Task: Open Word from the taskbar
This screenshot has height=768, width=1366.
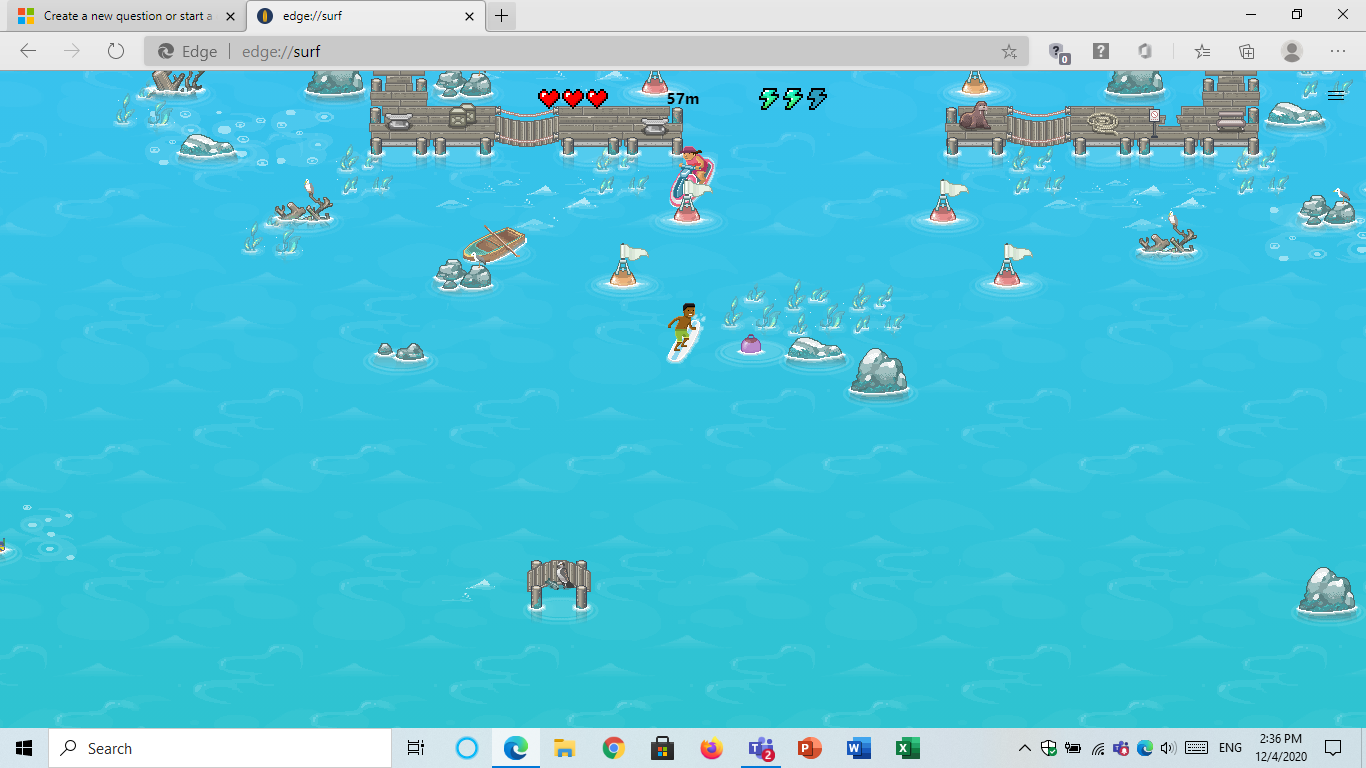Action: [858, 748]
